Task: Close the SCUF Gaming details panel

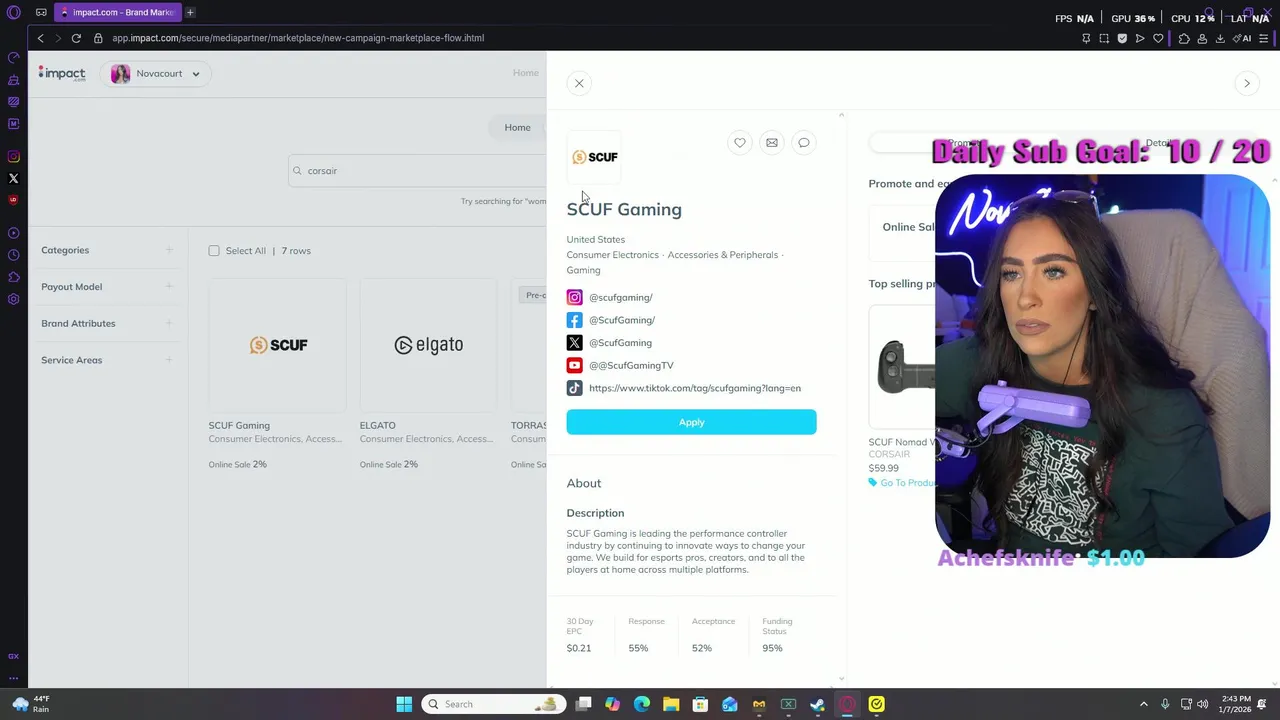Action: click(579, 83)
